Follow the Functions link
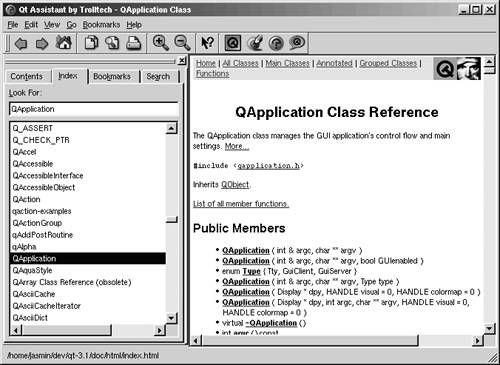This screenshot has width=500, height=365. pos(212,74)
